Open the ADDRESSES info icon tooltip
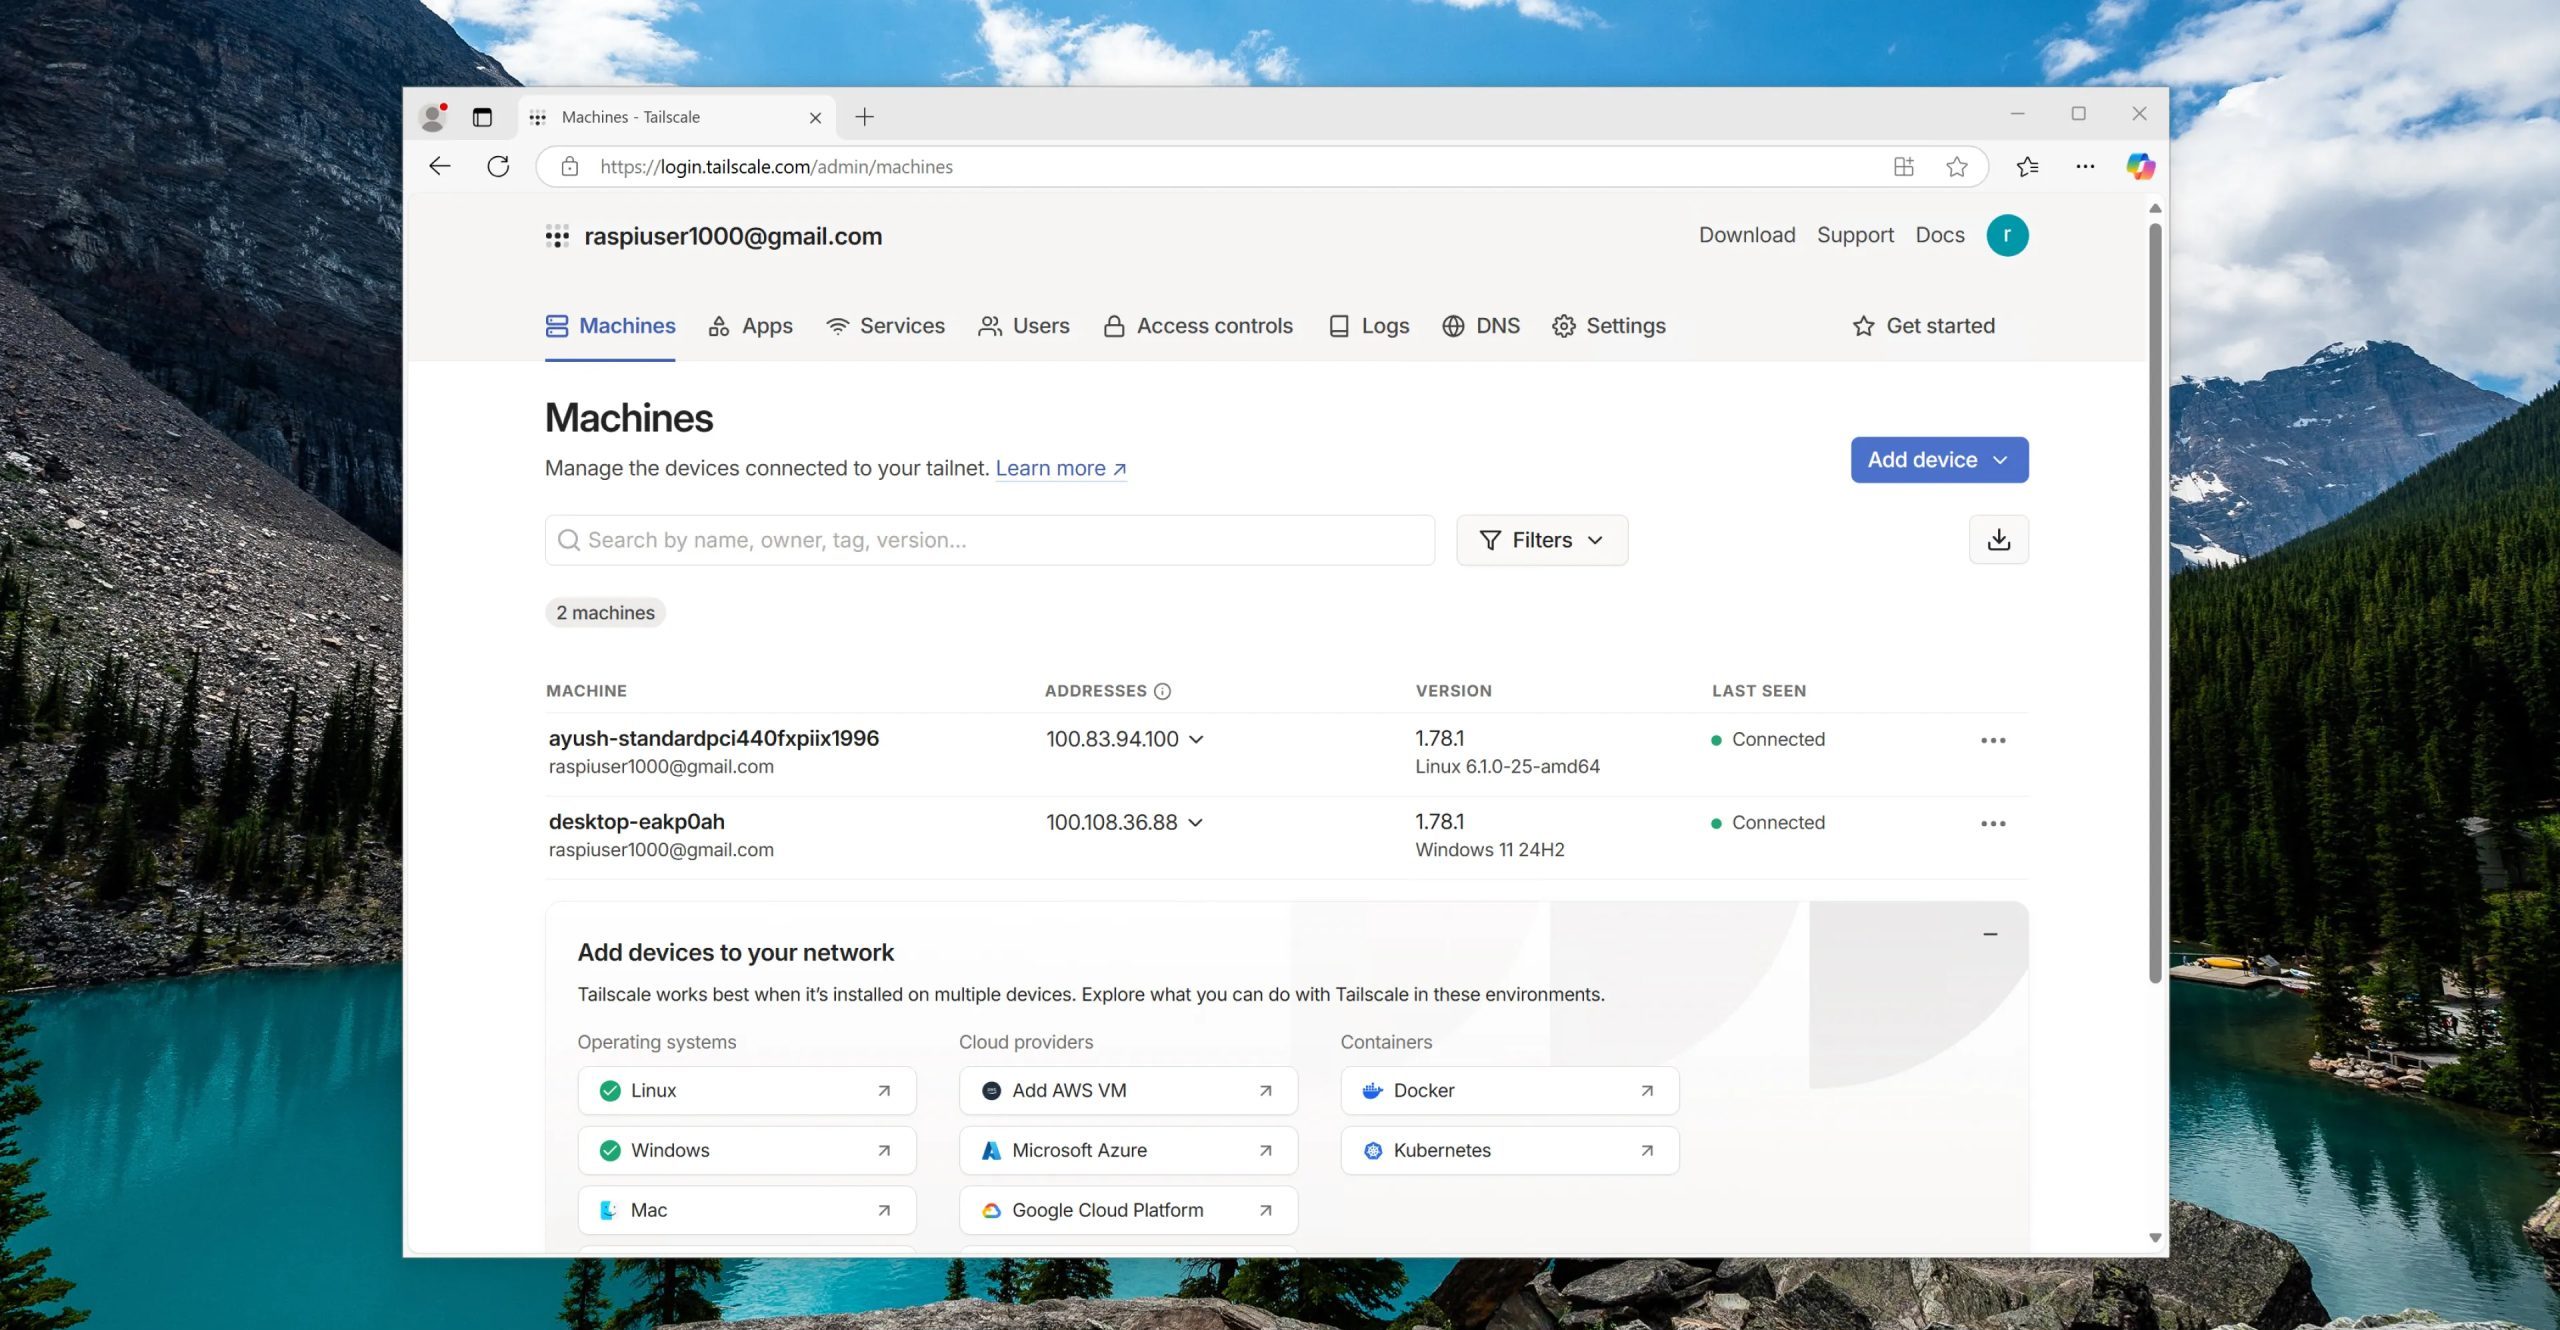This screenshot has height=1330, width=2560. click(x=1162, y=691)
